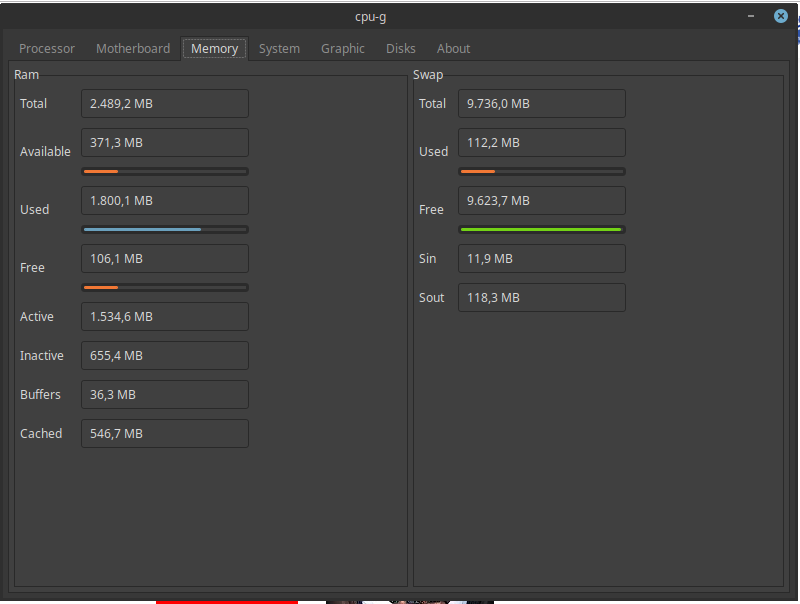Screen dimensions: 800x604
Task: Click the Inactive field 655,4 MB
Action: click(165, 356)
